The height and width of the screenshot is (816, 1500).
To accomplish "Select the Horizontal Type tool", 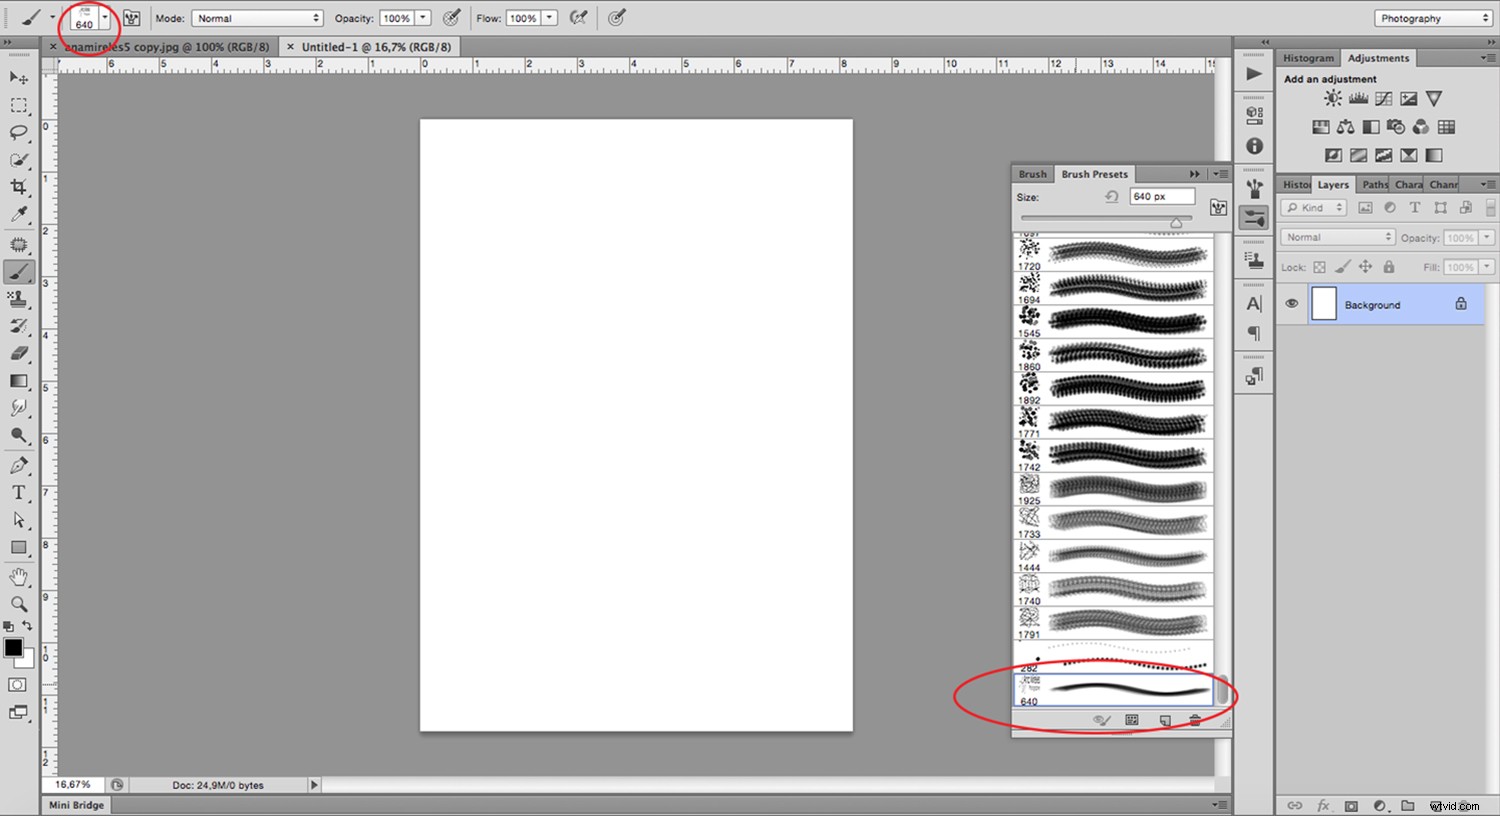I will click(x=18, y=492).
